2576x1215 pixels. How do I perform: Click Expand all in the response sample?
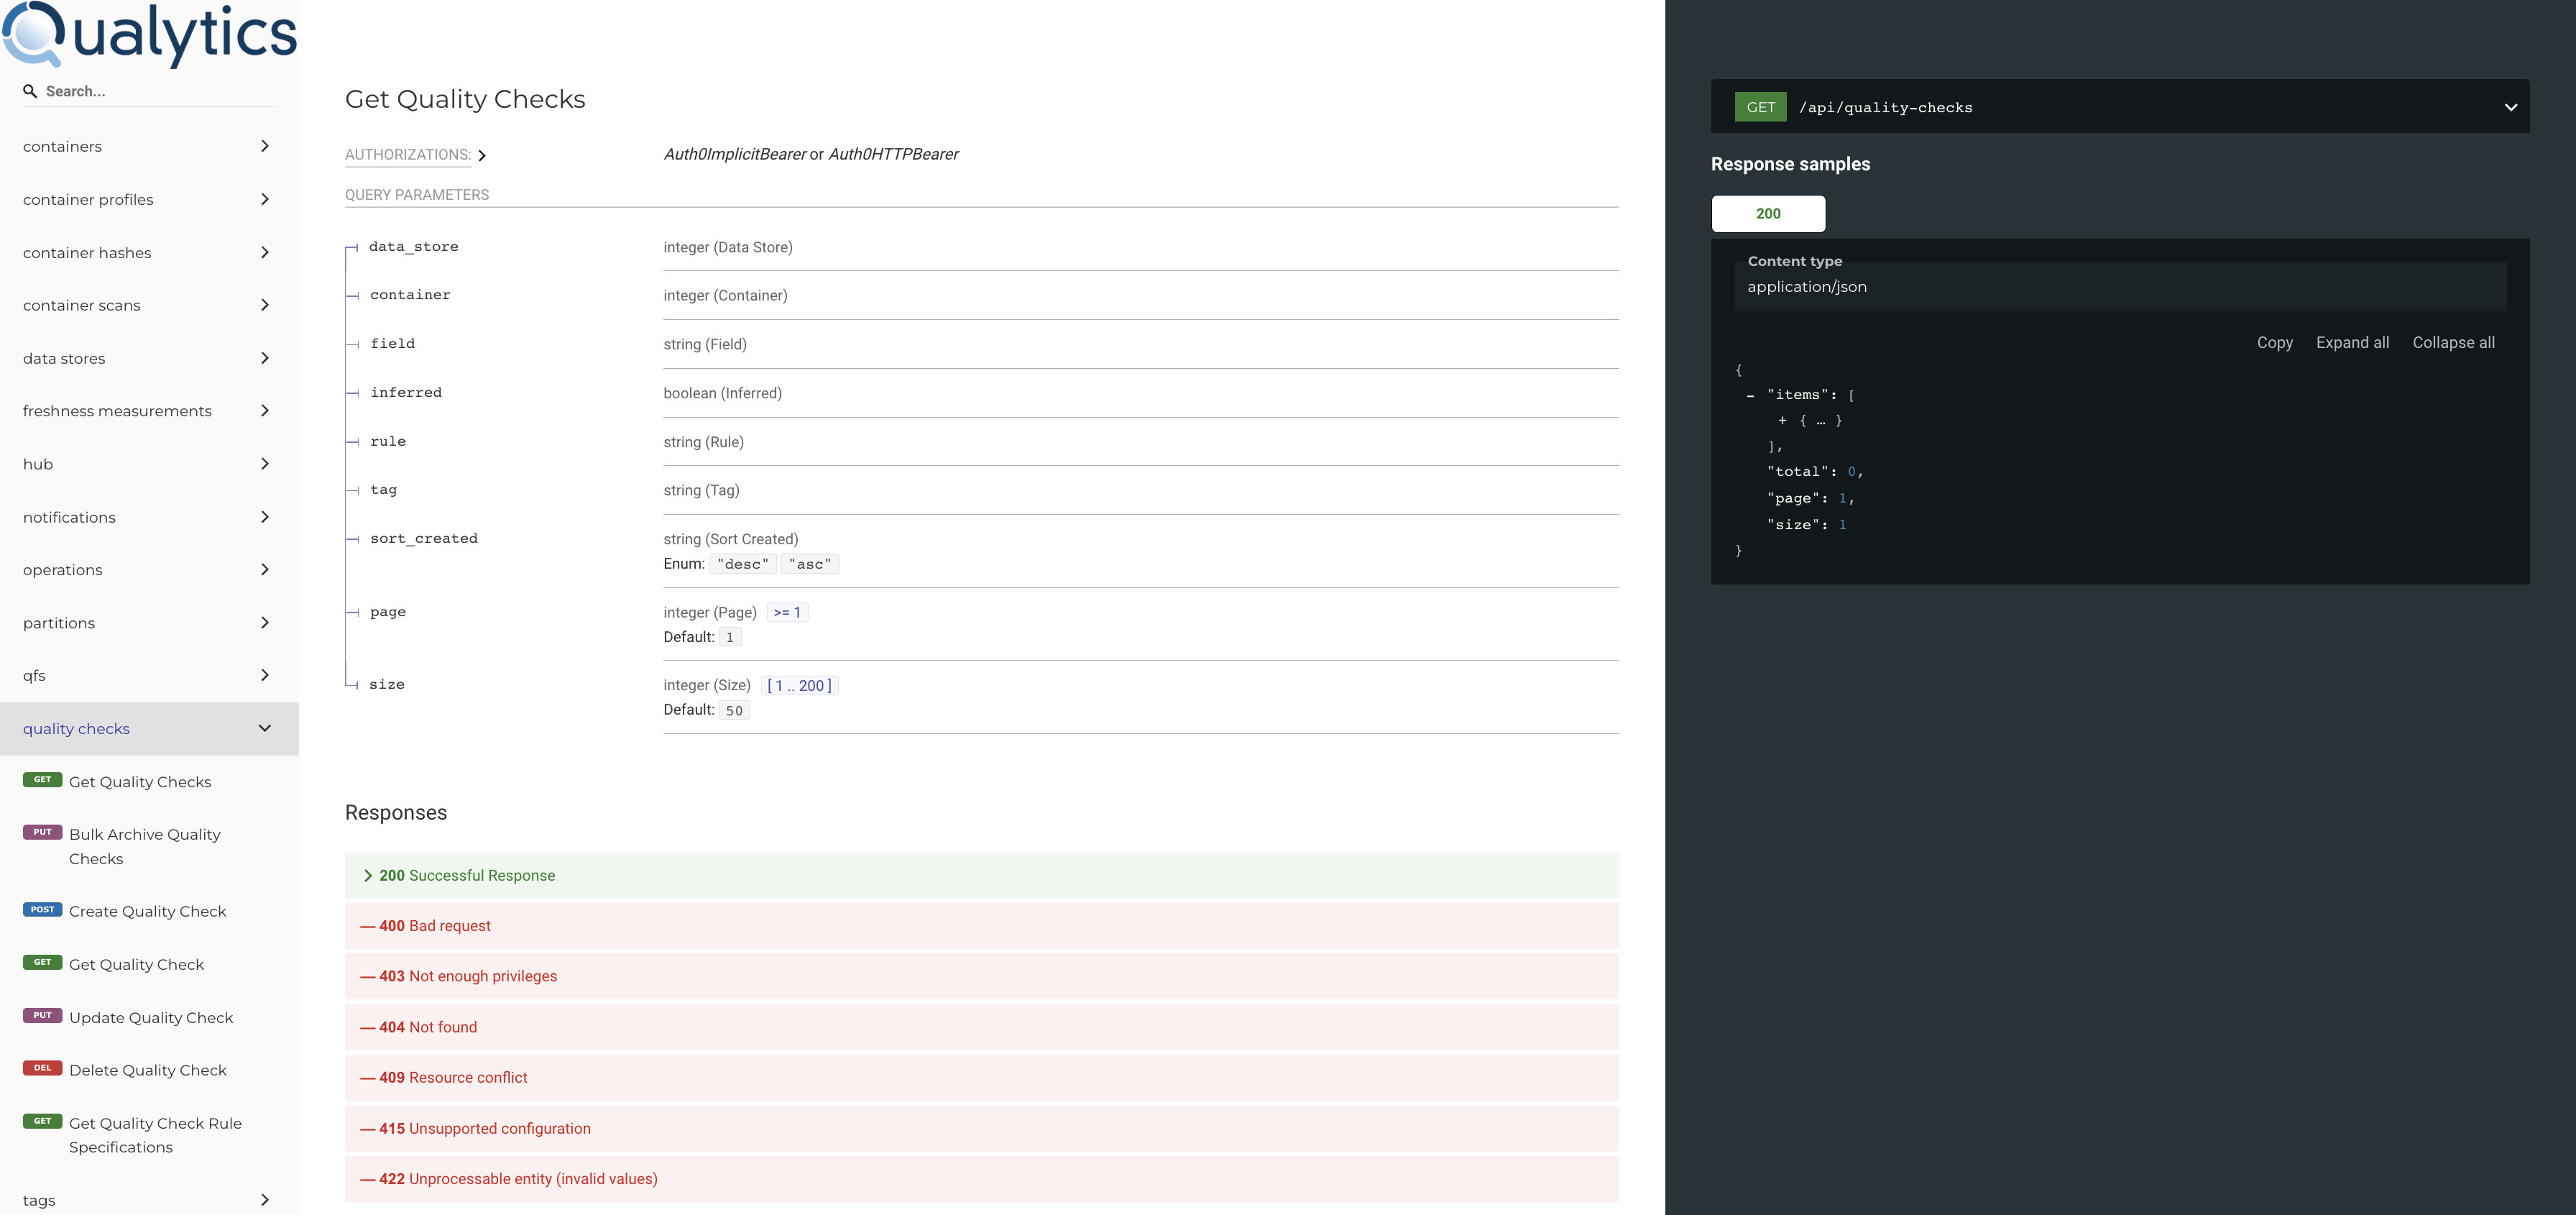pyautogui.click(x=2352, y=342)
